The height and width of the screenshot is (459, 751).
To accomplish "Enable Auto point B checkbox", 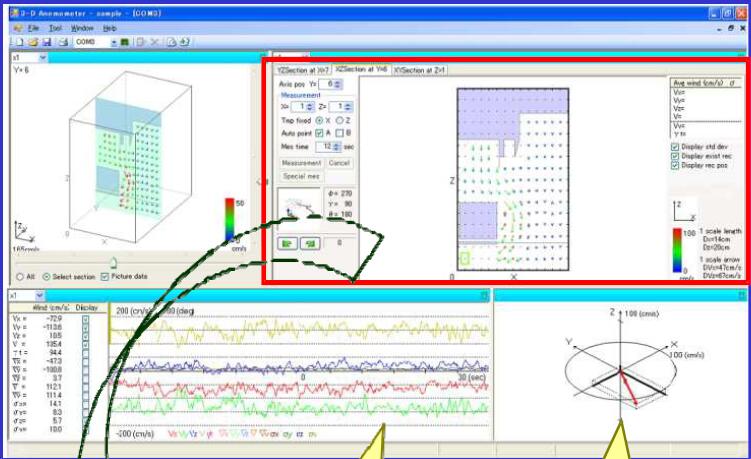I will click(337, 133).
